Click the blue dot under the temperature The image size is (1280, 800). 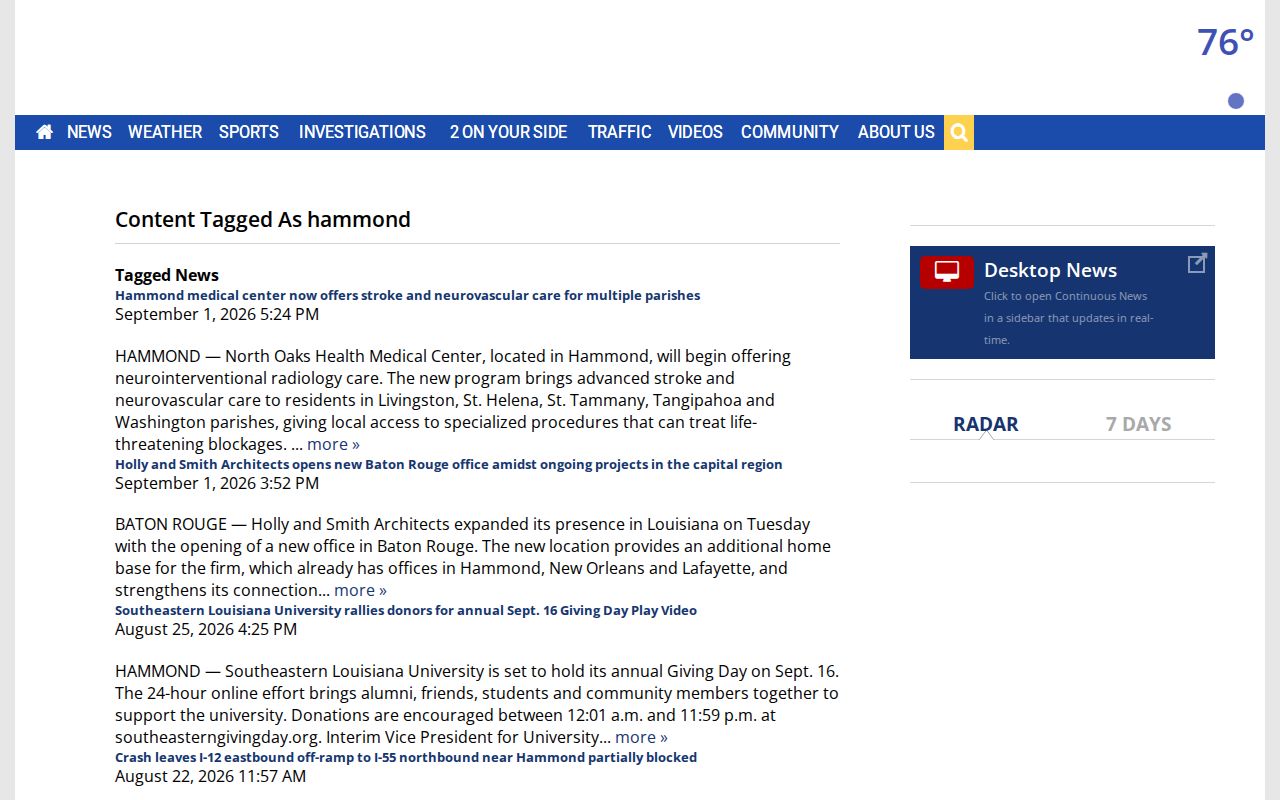coord(1236,101)
